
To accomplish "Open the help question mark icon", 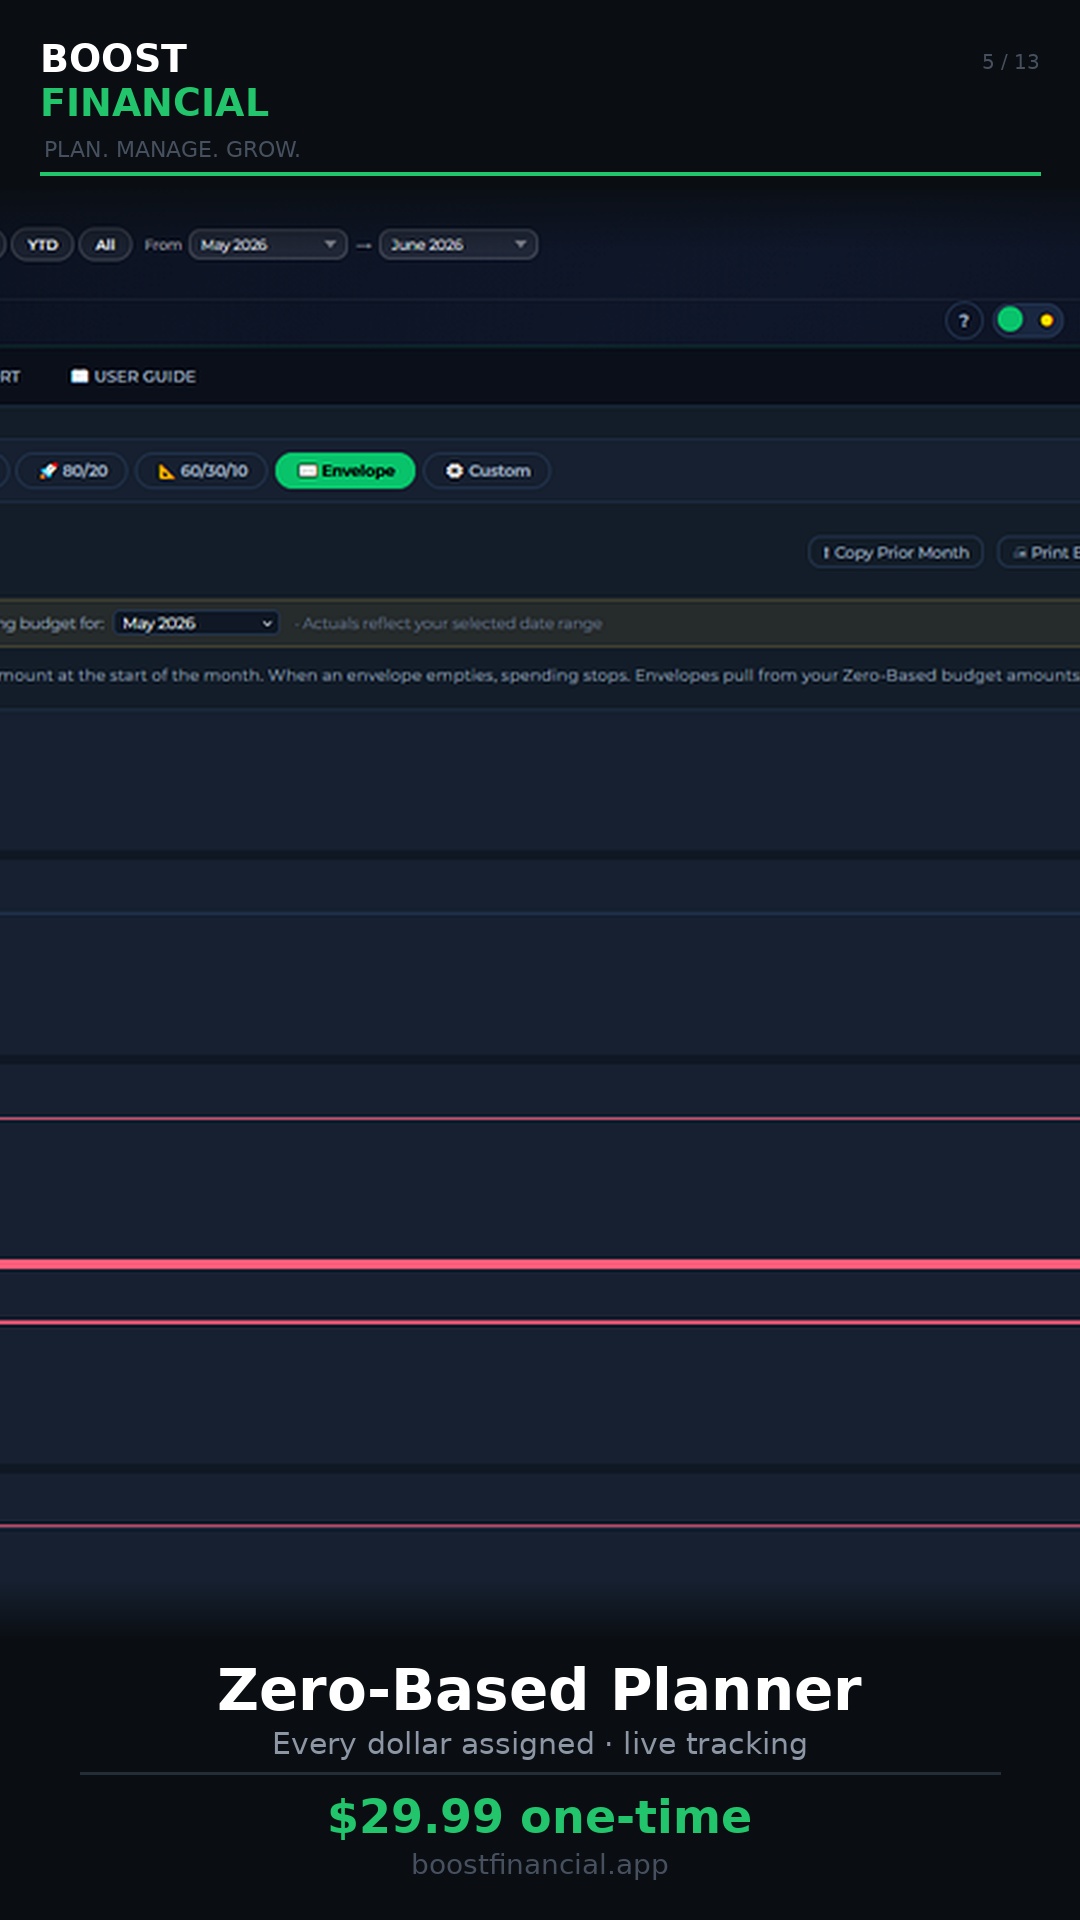I will coord(964,321).
